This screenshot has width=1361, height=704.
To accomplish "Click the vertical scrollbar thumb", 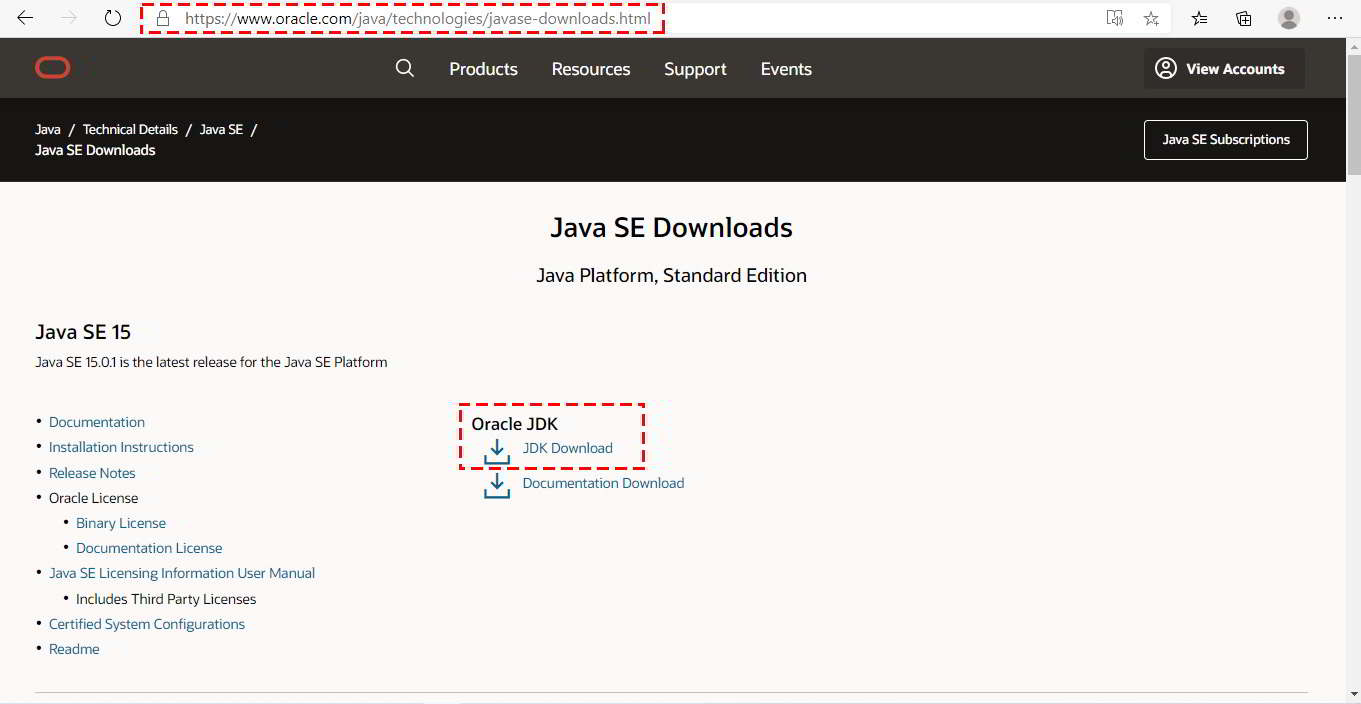I will pyautogui.click(x=1353, y=115).
